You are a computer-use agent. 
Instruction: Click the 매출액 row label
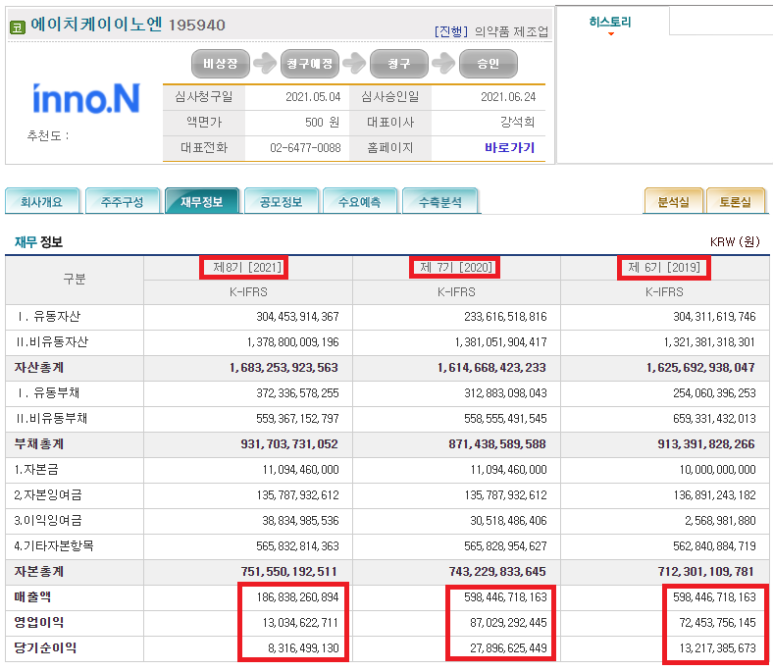click(x=33, y=597)
